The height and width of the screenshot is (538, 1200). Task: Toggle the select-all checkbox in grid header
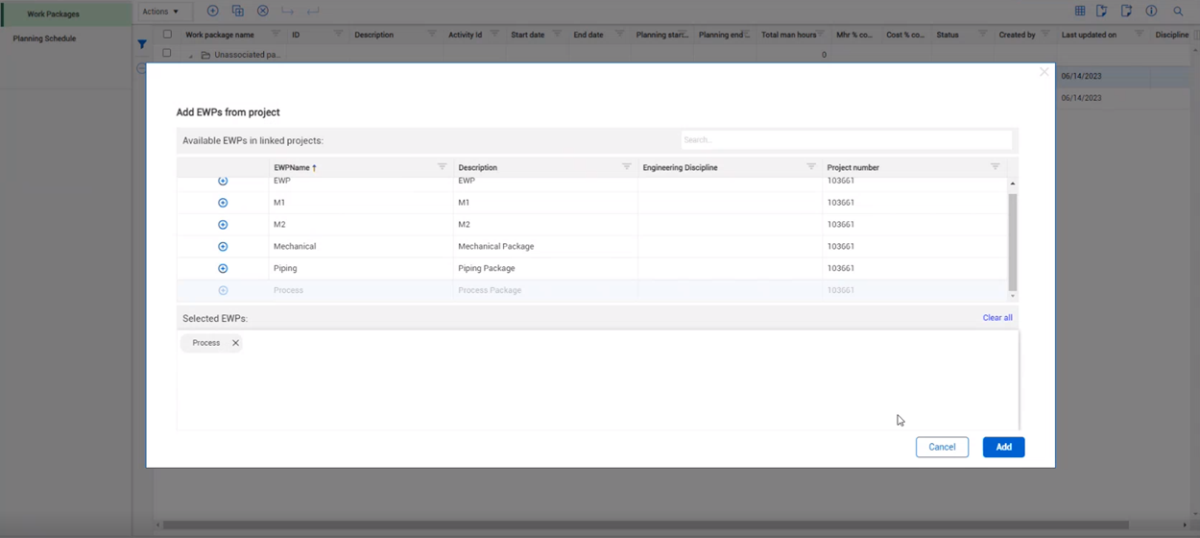(x=167, y=34)
